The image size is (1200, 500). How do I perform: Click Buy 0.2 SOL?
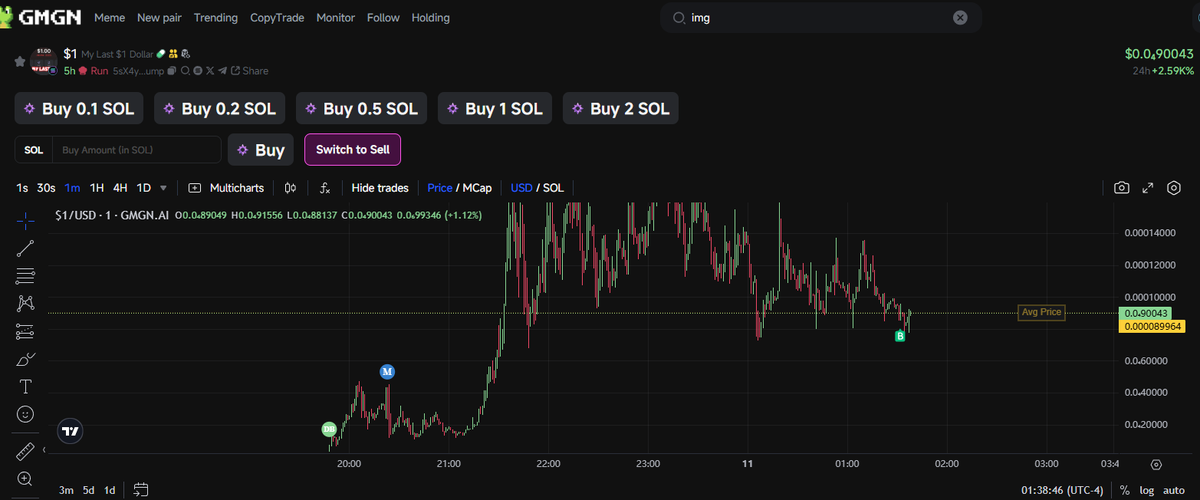click(x=220, y=109)
